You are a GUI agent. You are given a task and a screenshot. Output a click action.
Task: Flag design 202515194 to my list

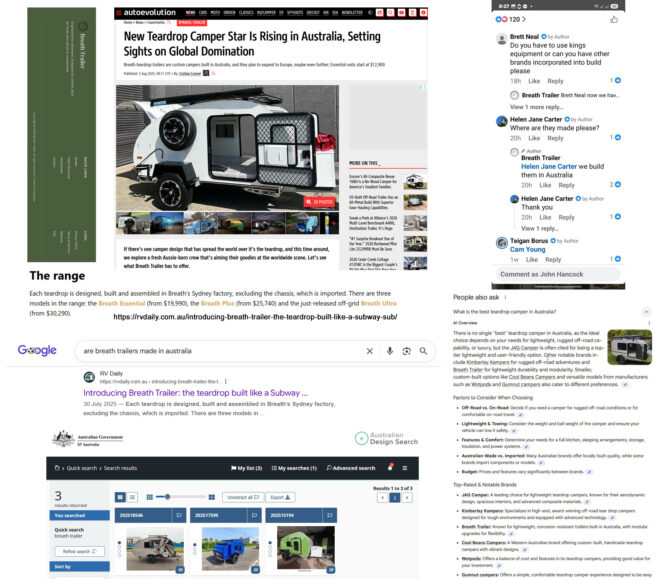[x=330, y=515]
